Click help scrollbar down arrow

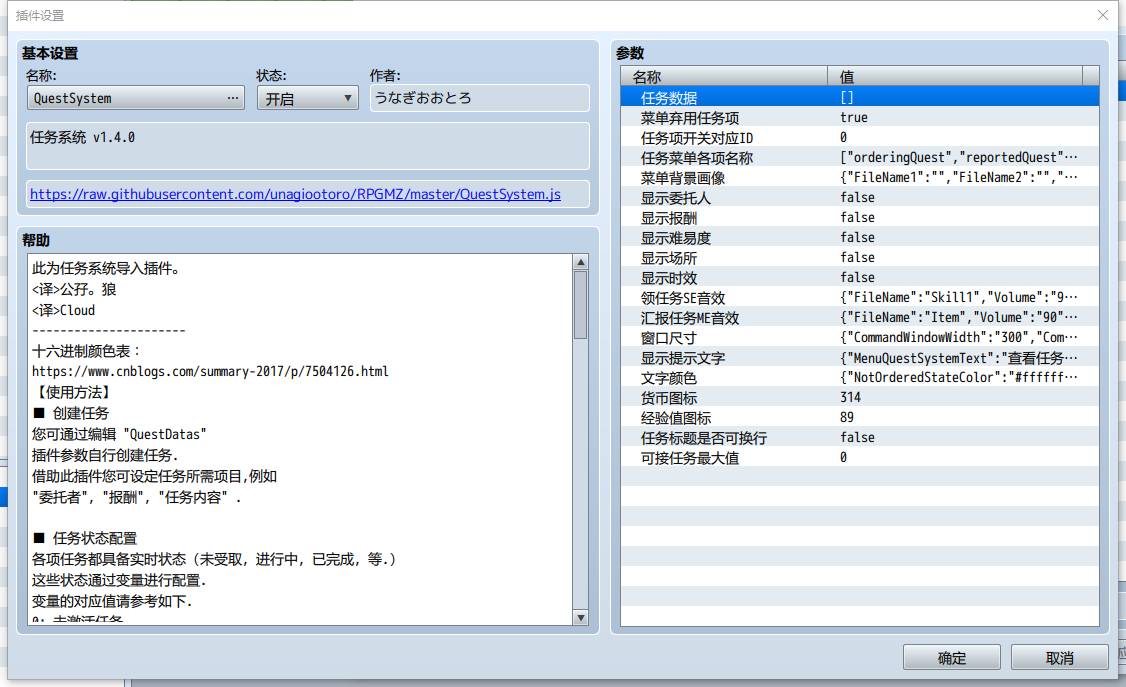(x=580, y=617)
